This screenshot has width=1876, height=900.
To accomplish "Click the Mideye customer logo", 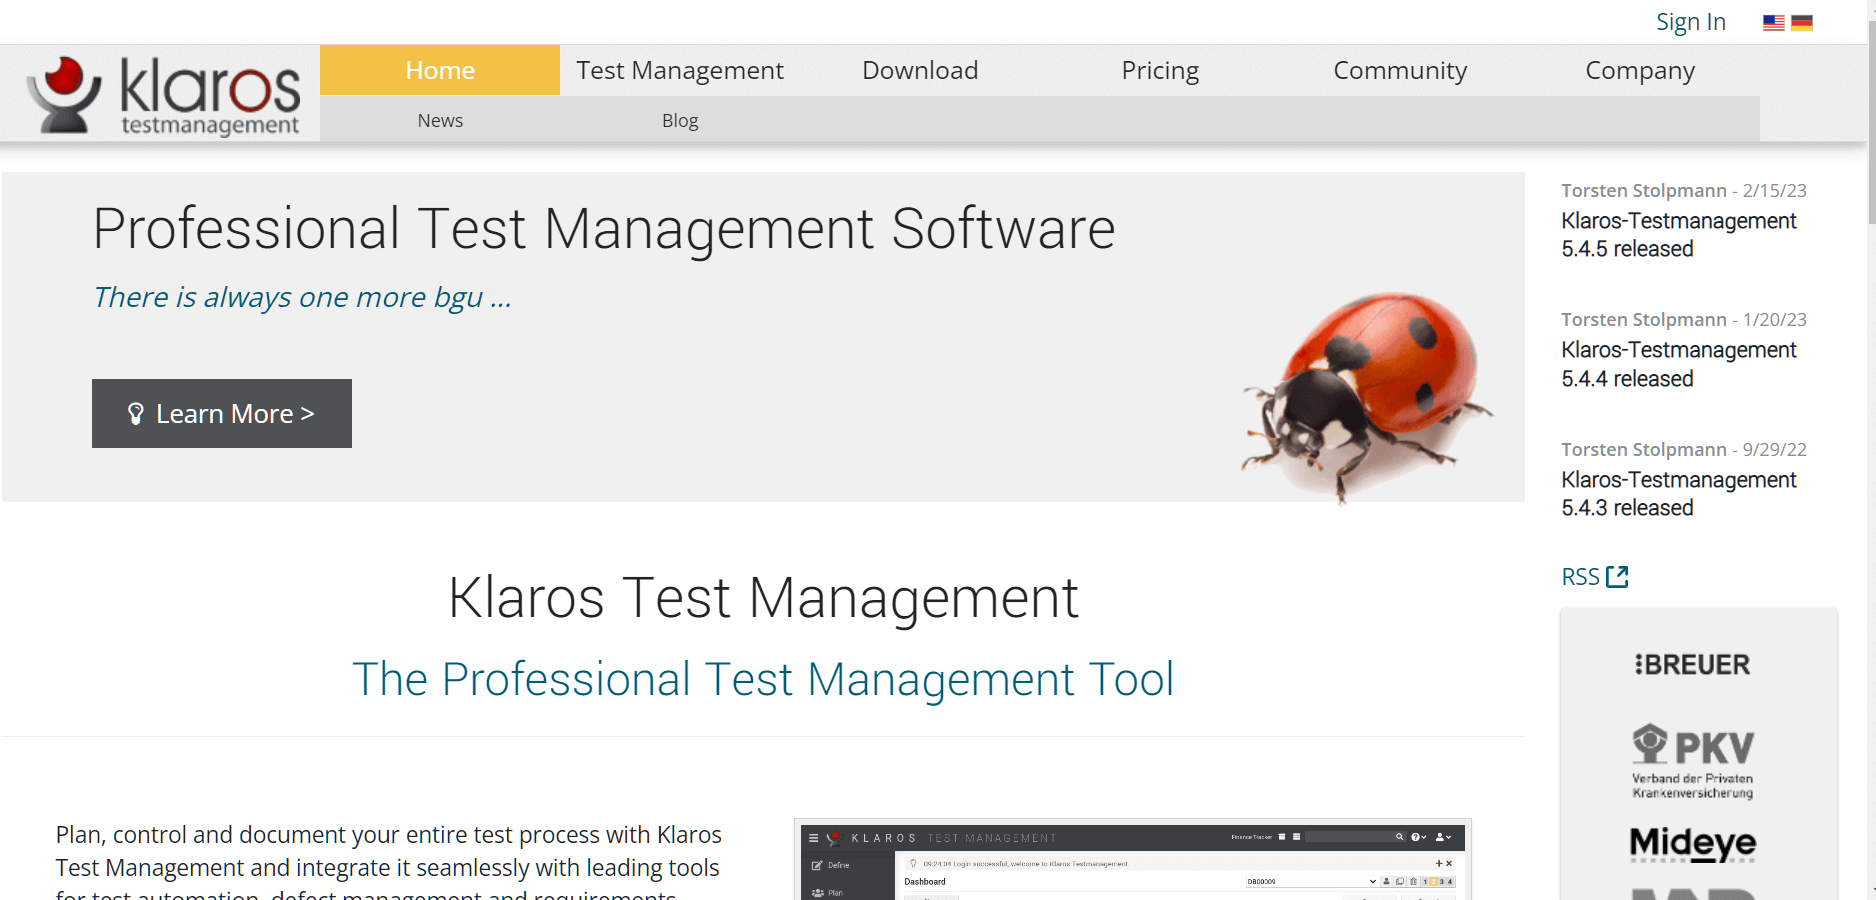I will click(1693, 843).
